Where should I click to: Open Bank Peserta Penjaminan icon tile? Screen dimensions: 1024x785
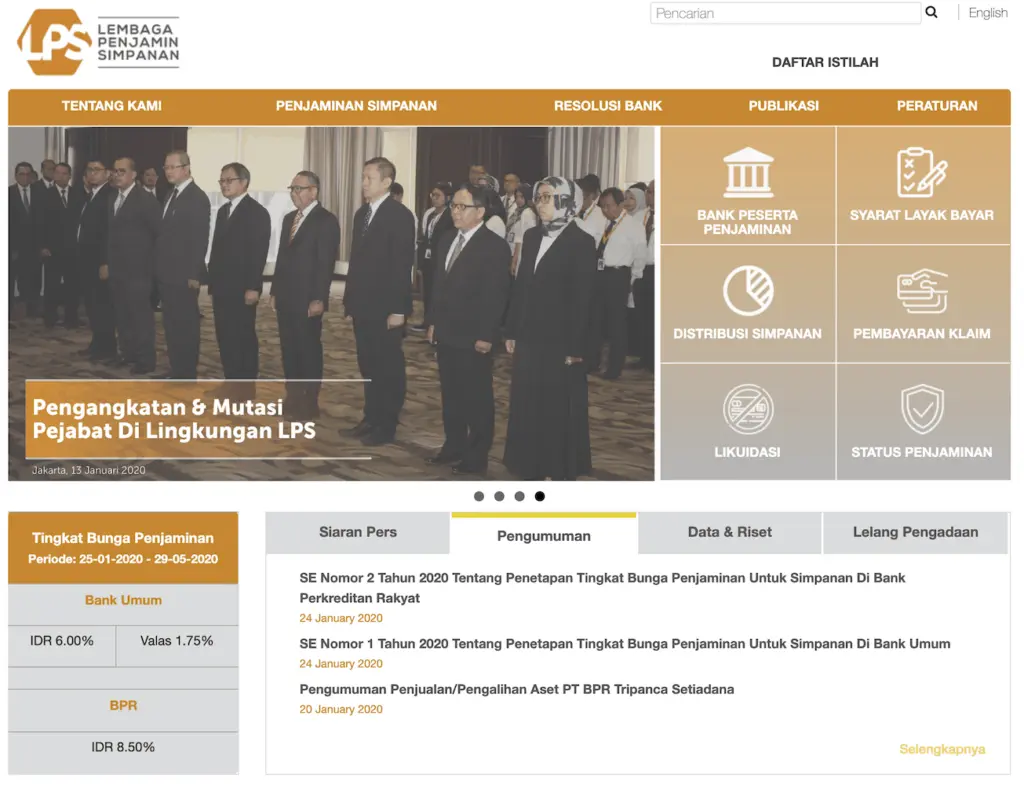[748, 172]
